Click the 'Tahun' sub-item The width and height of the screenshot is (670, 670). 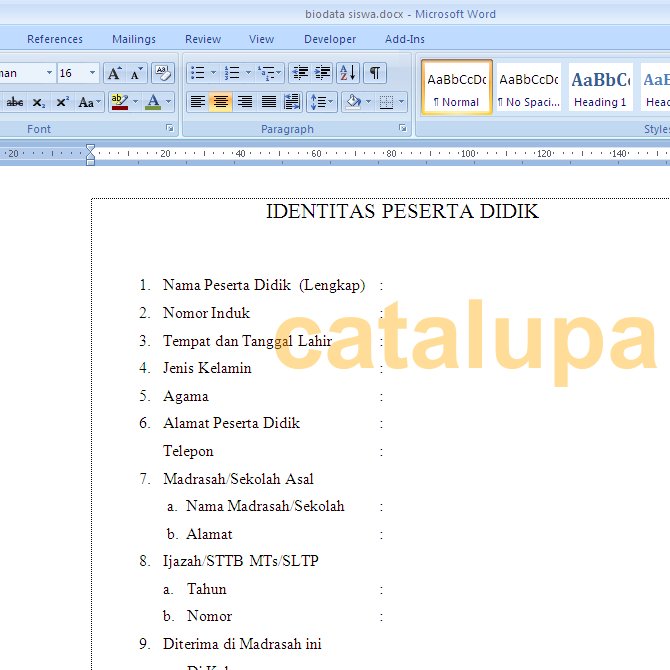pyautogui.click(x=207, y=589)
